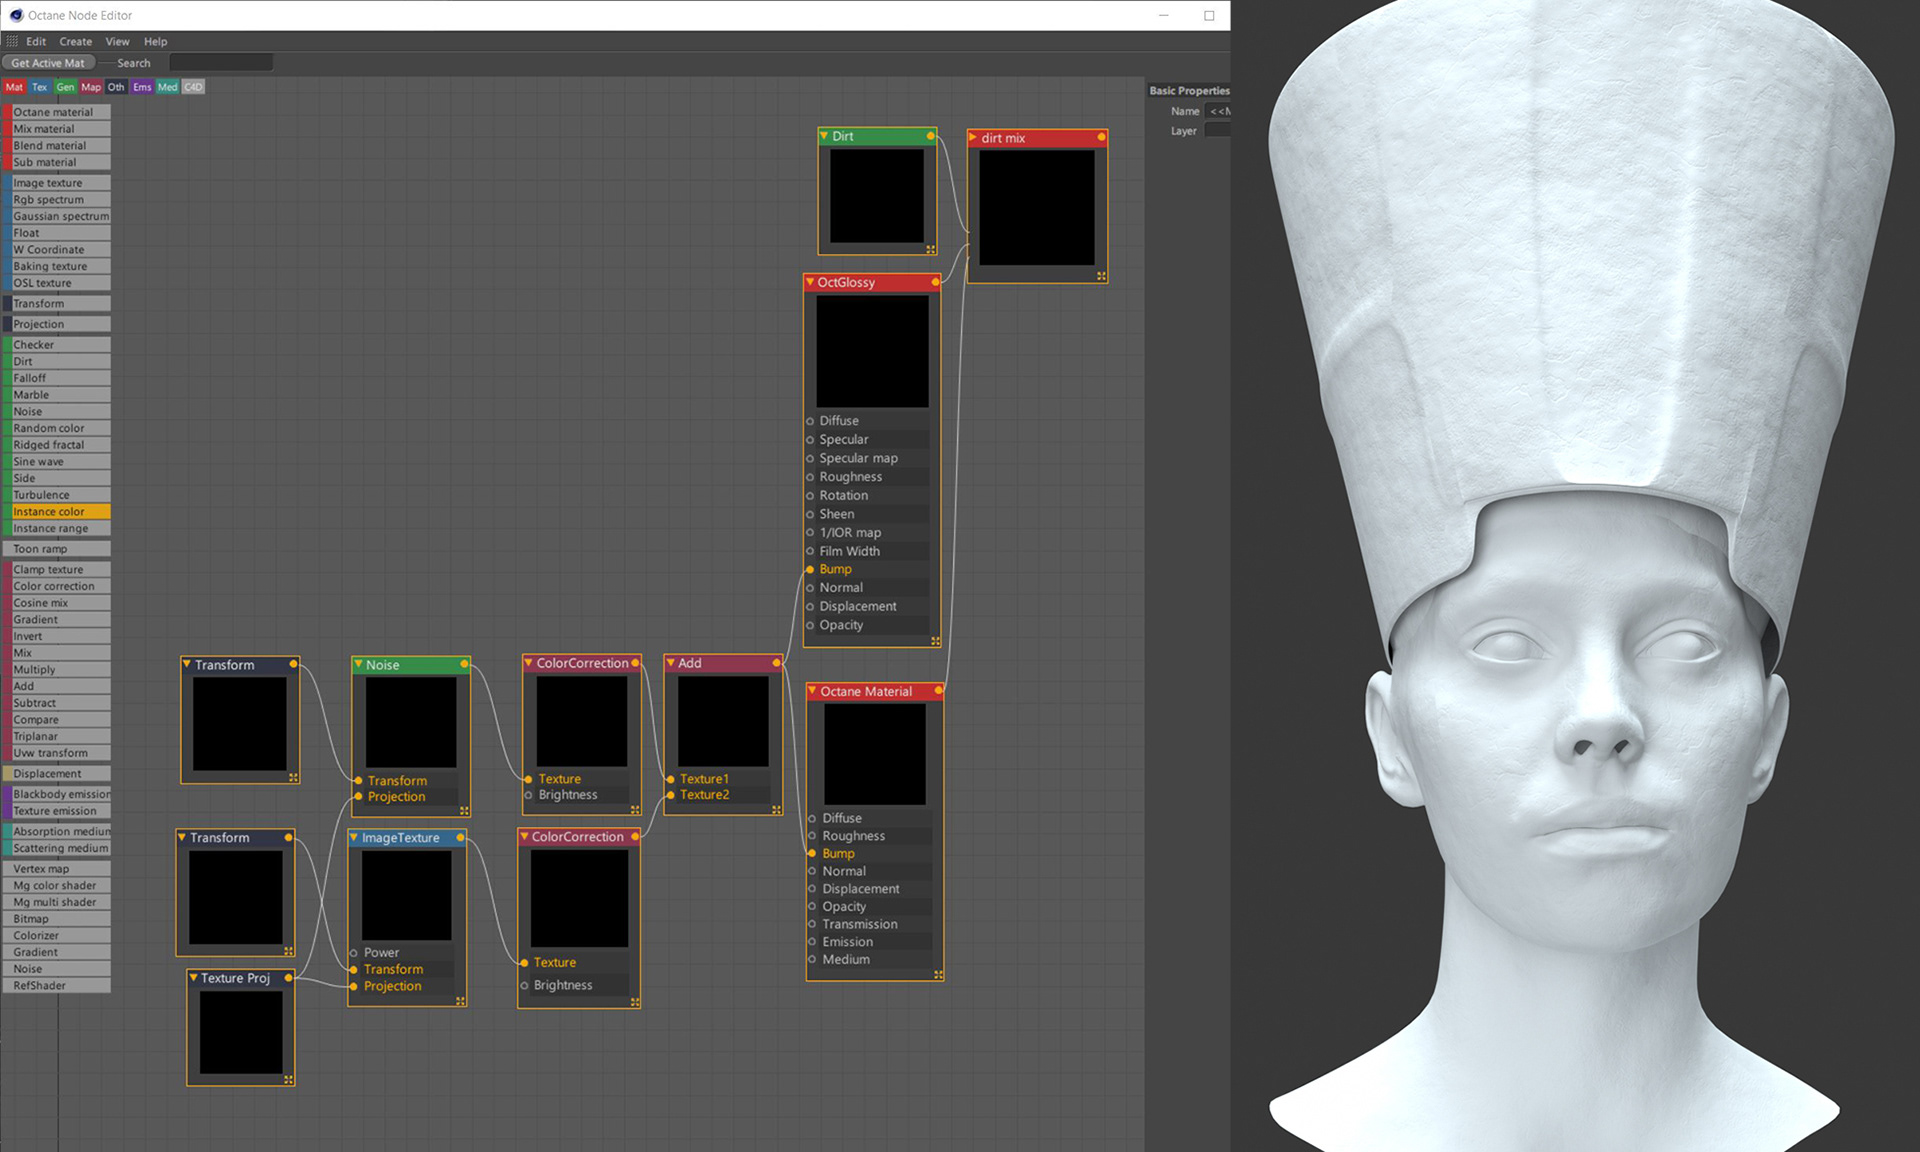Click the Add node Texture1 input port
The height and width of the screenshot is (1152, 1920).
click(670, 779)
